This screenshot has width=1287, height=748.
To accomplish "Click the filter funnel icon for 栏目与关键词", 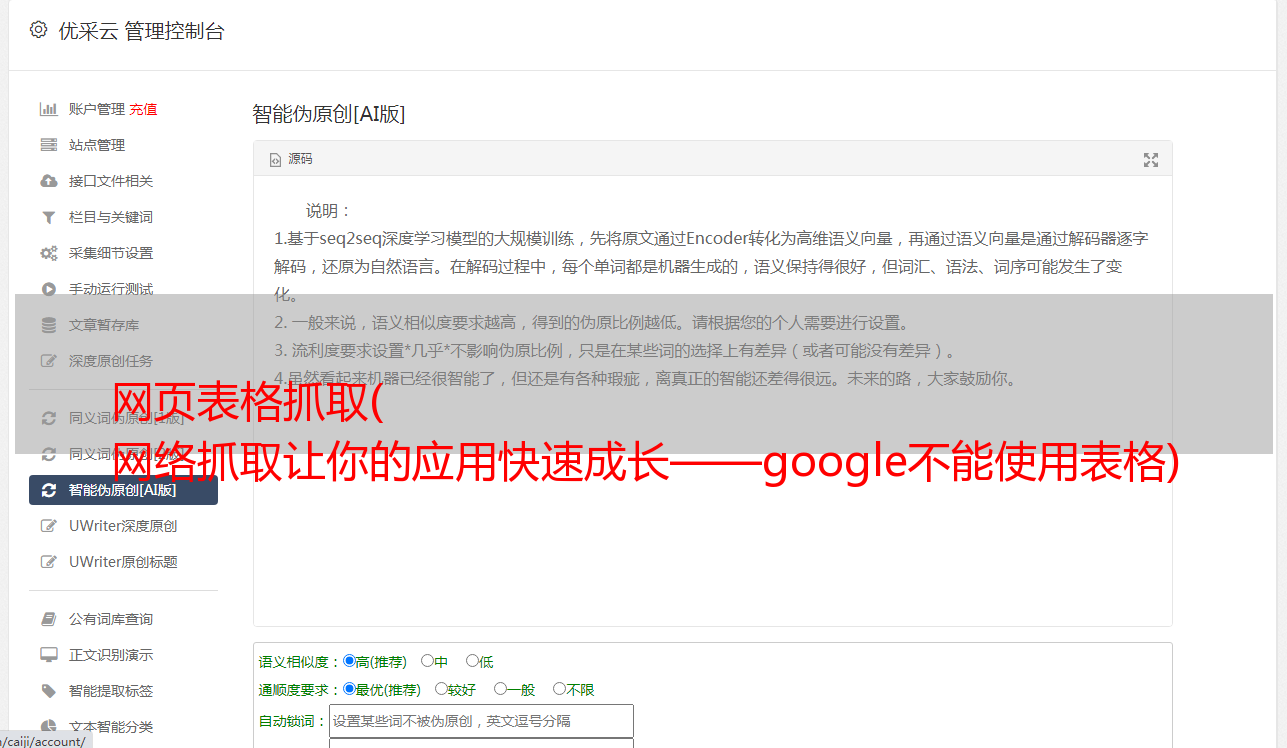I will click(x=48, y=217).
